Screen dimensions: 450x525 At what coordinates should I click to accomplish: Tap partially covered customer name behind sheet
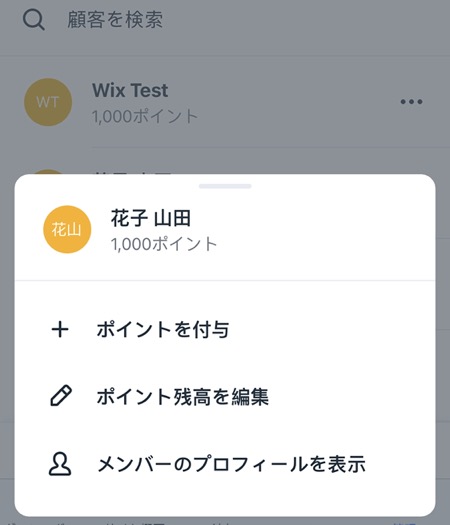[133, 173]
